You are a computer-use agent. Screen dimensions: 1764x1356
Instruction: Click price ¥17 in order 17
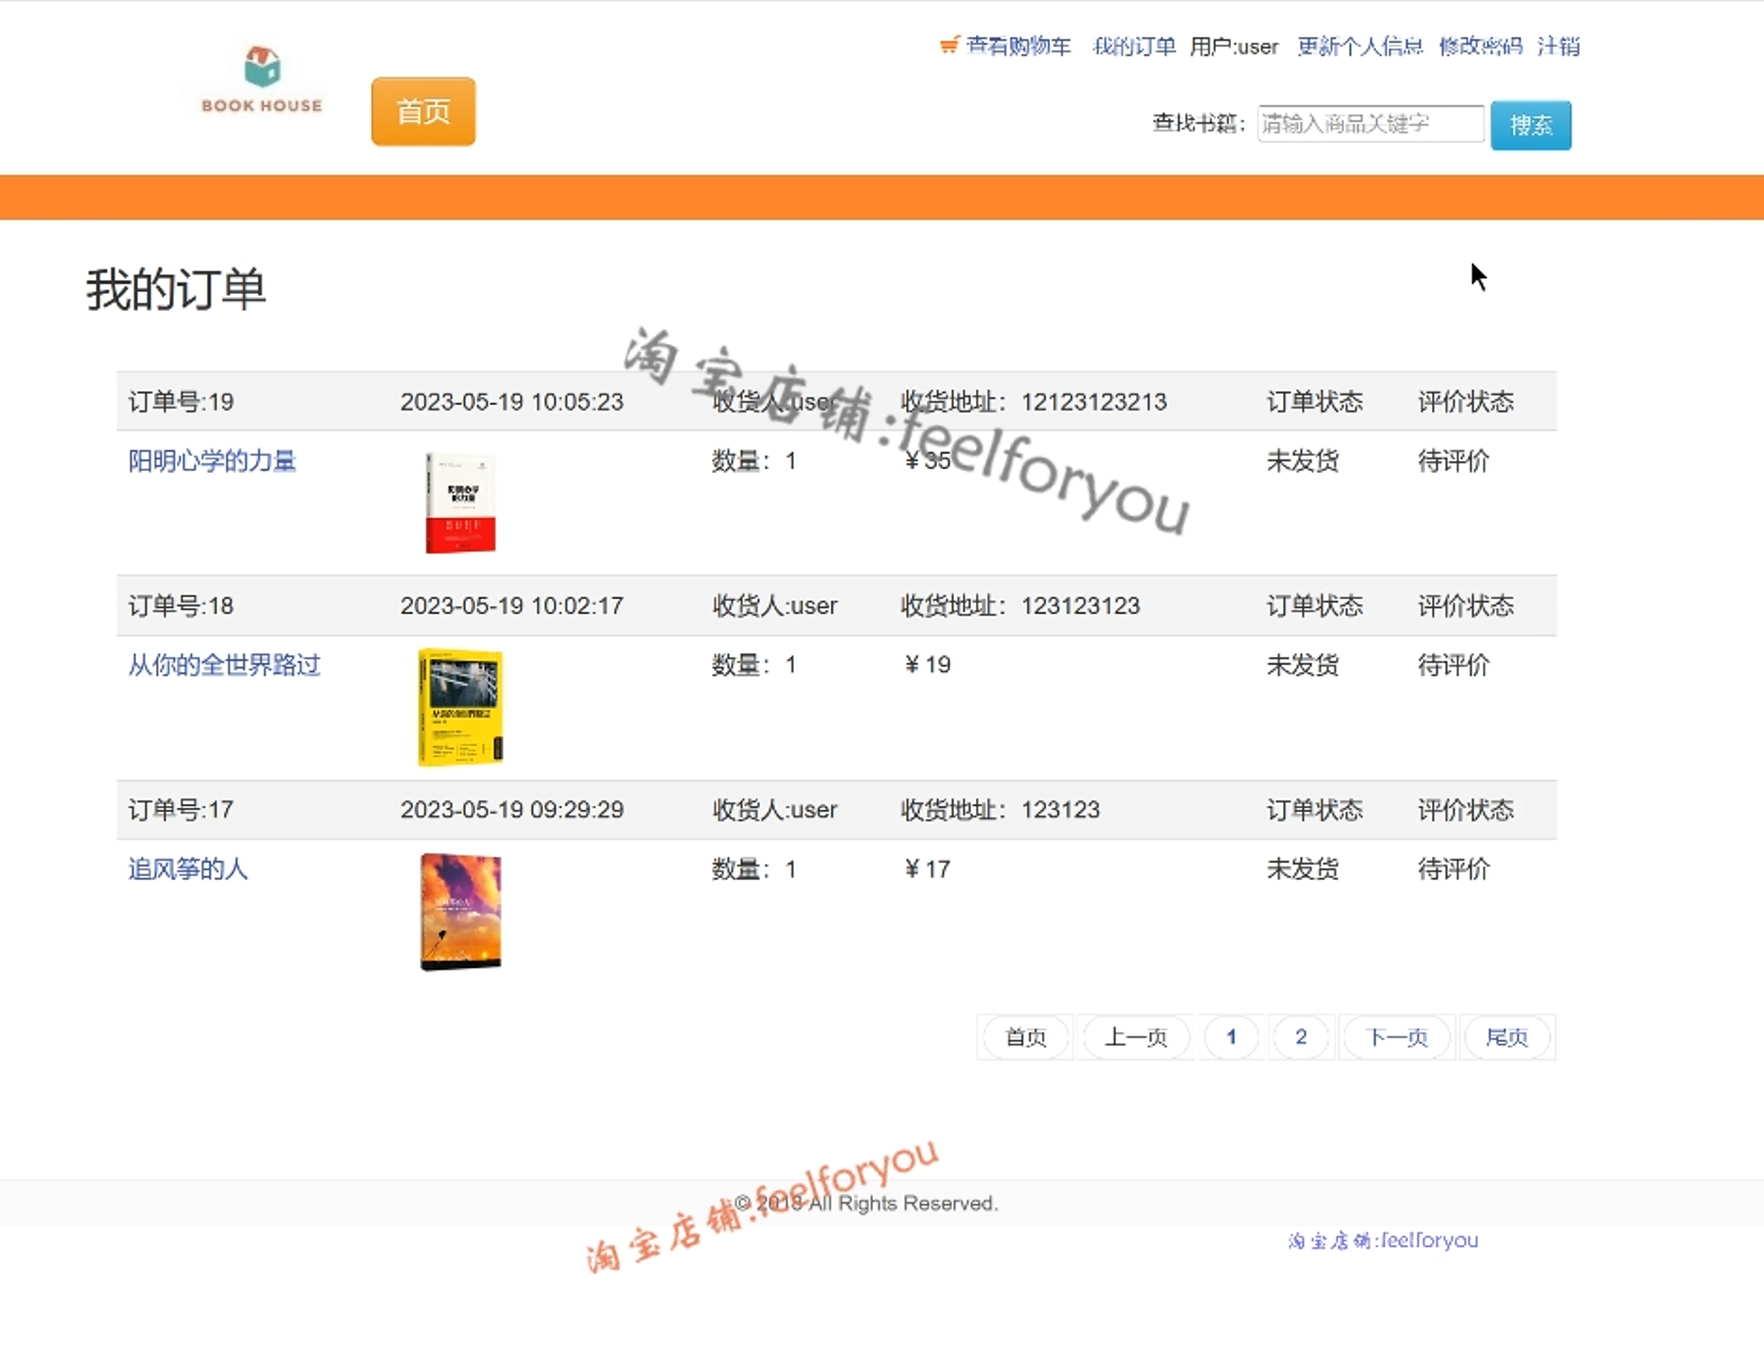[928, 869]
